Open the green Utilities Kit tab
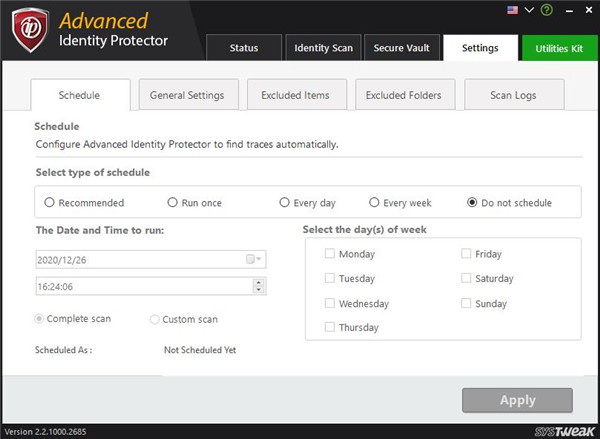Image resolution: width=600 pixels, height=439 pixels. [x=559, y=48]
